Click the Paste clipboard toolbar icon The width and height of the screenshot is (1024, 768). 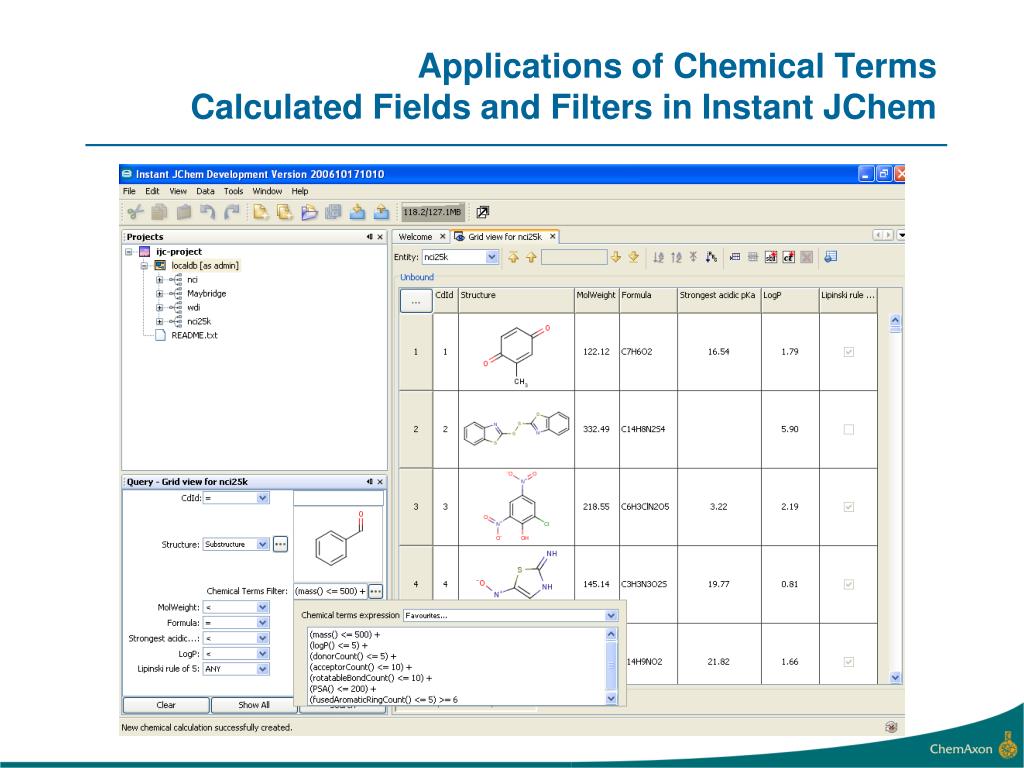[184, 212]
